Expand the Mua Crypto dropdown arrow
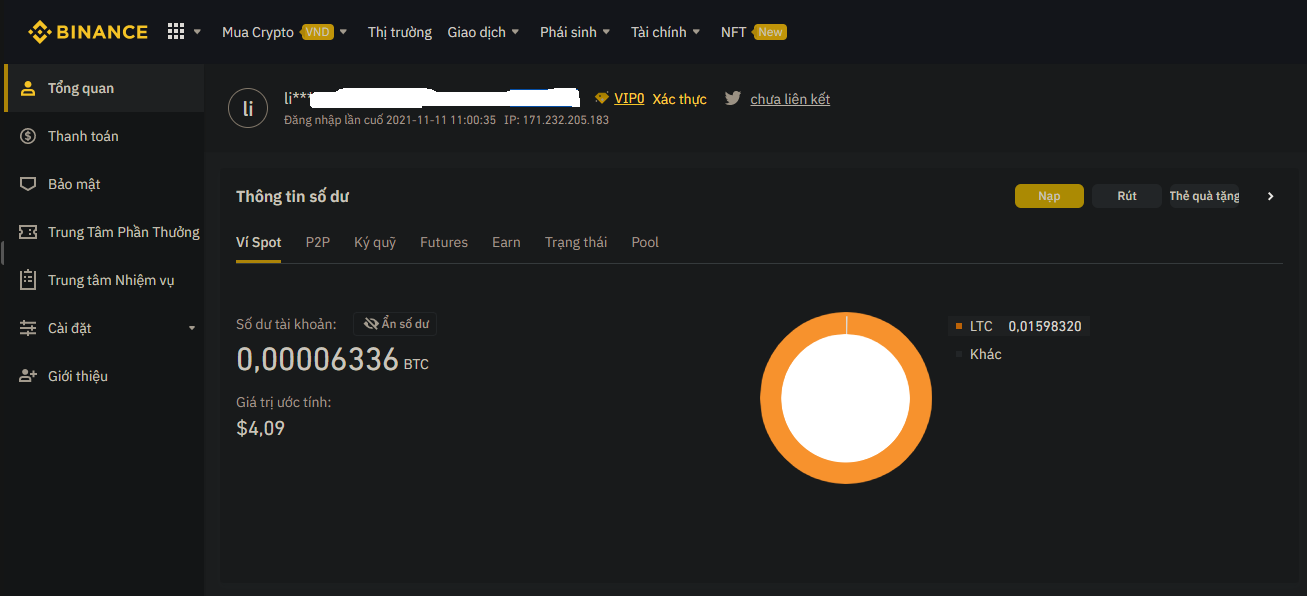Viewport: 1307px width, 596px height. coord(343,32)
